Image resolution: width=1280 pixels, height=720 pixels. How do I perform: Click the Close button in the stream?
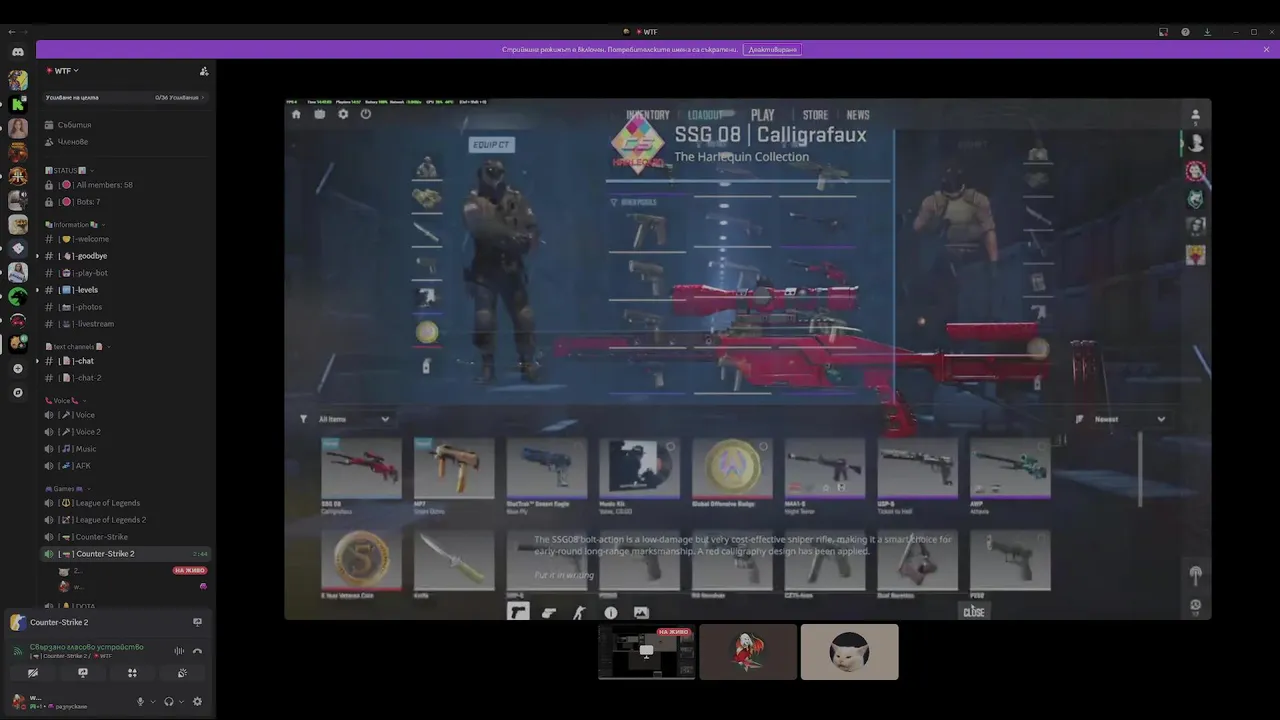tap(973, 612)
